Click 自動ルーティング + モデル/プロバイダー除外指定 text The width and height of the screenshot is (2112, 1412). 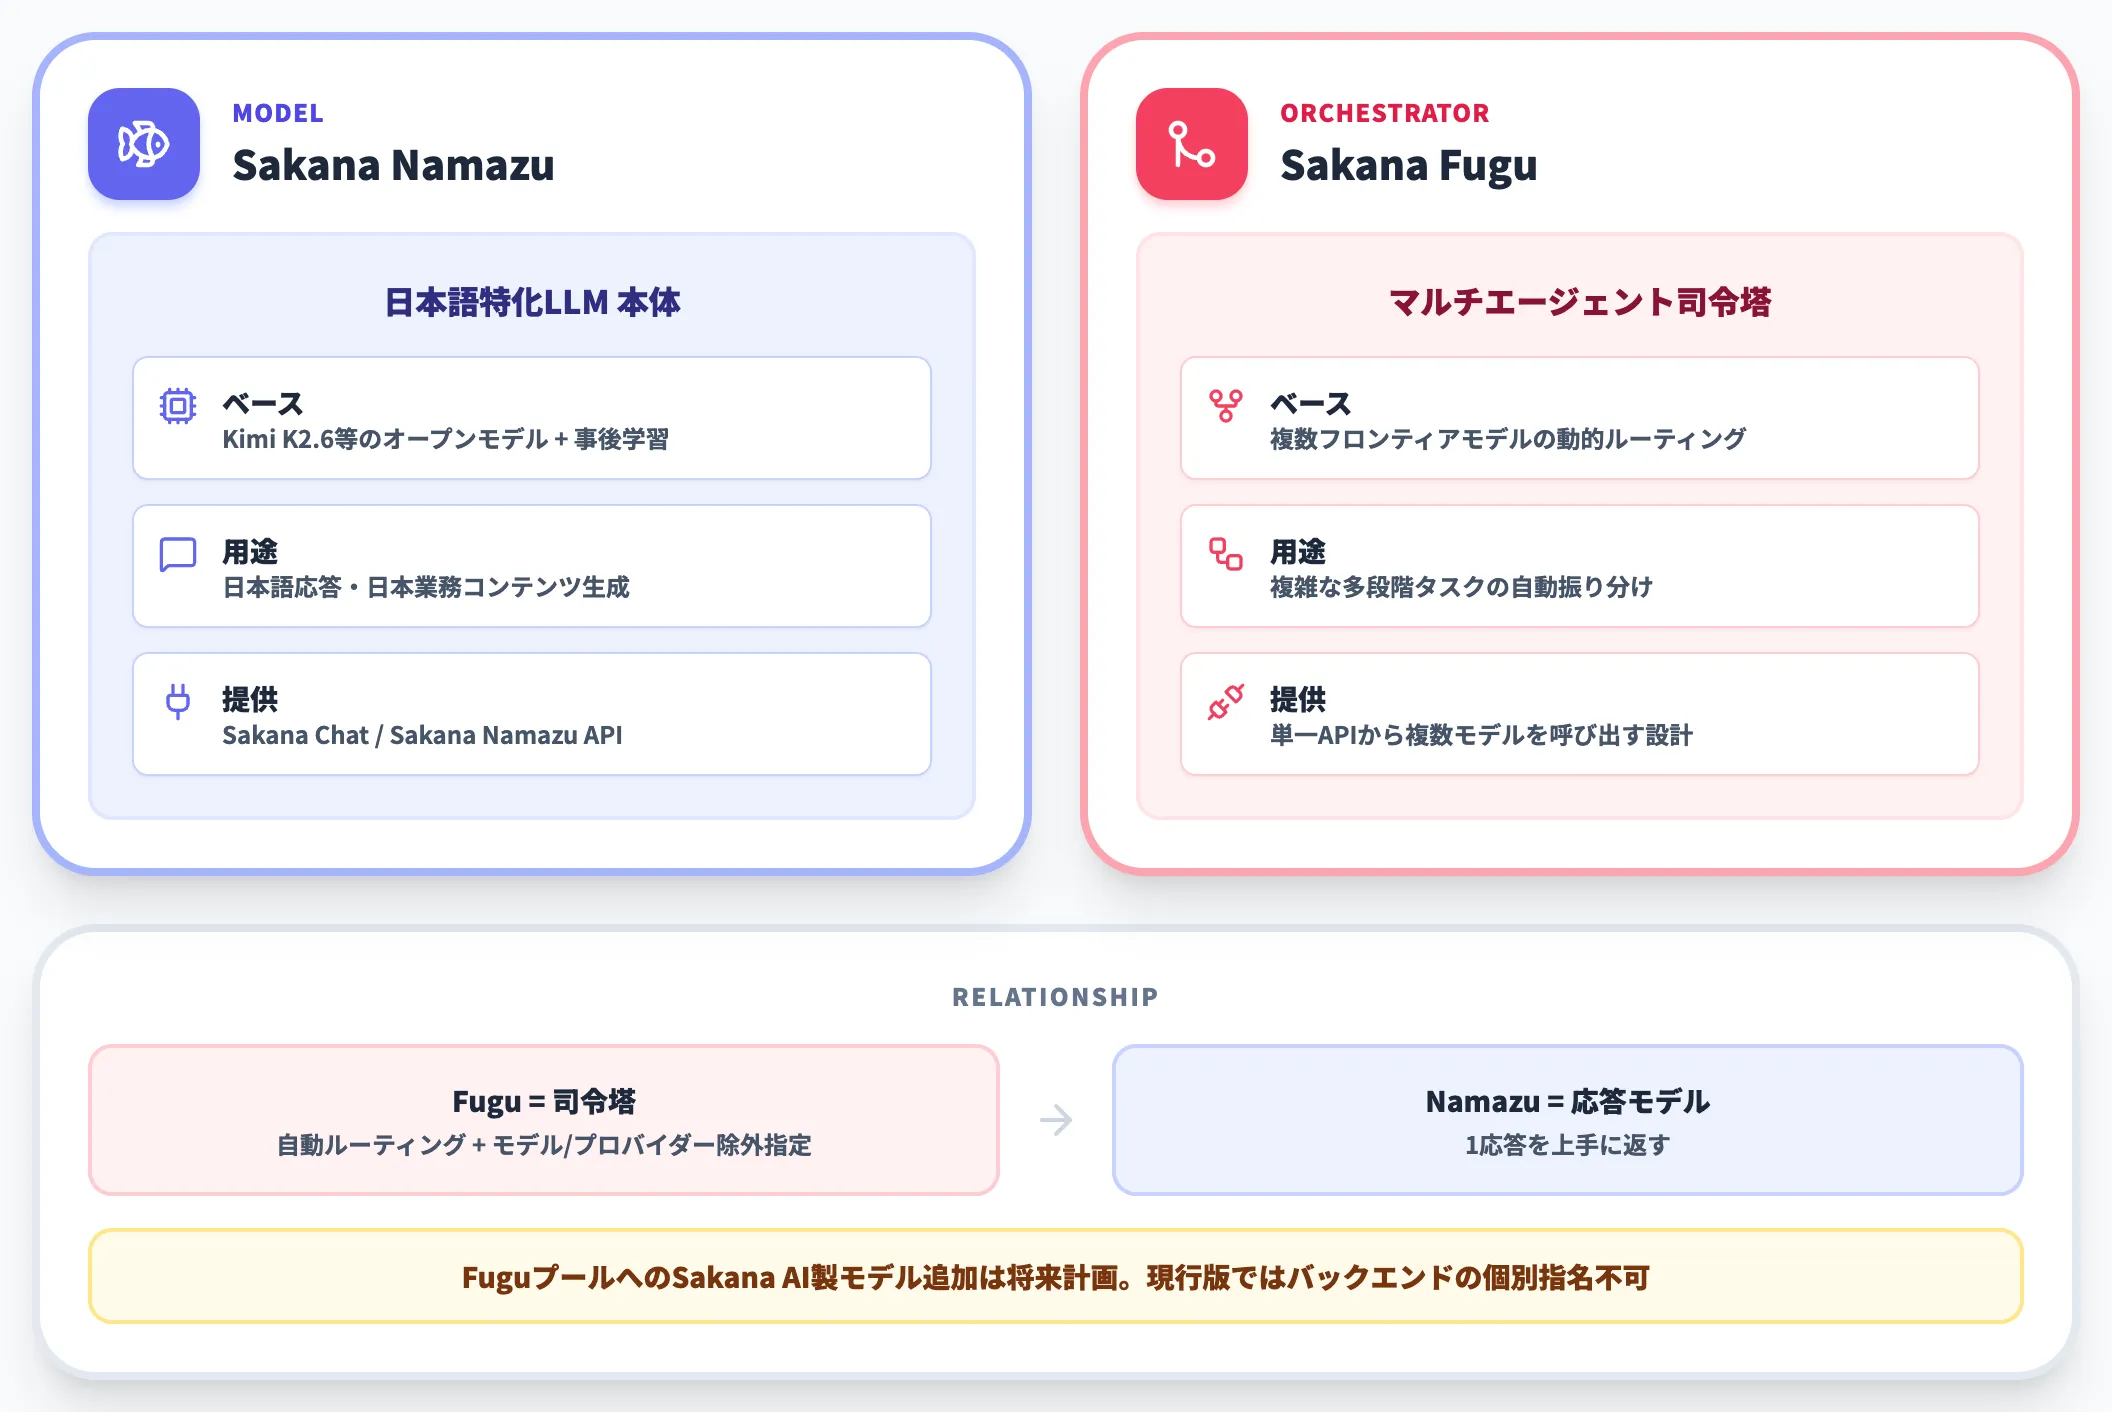tap(544, 1145)
